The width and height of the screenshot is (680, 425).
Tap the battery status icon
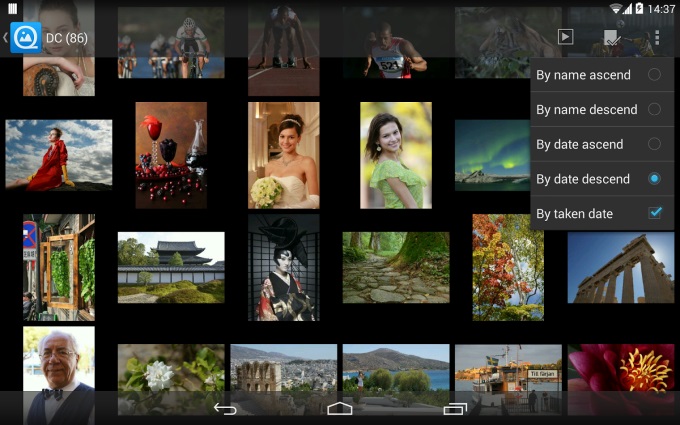pyautogui.click(x=638, y=8)
